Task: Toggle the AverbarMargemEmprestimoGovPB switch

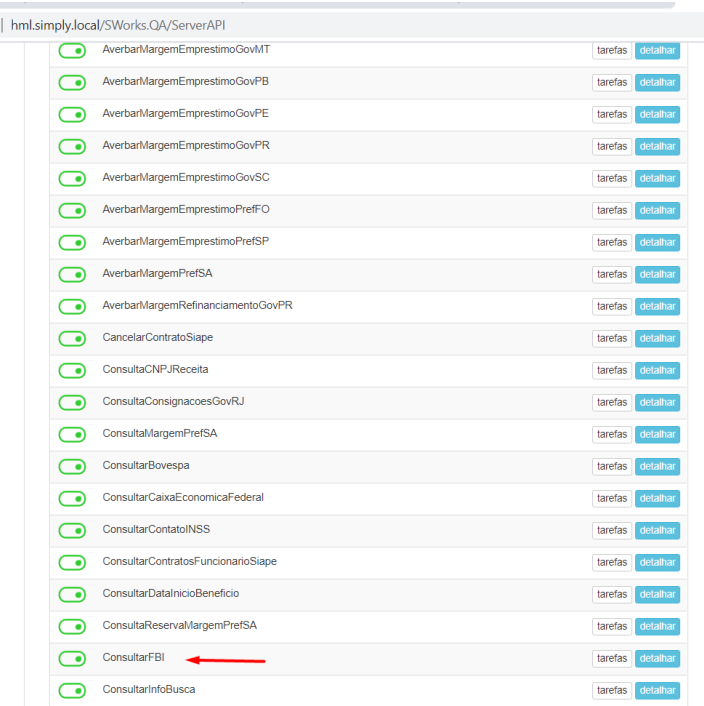Action: [x=72, y=83]
